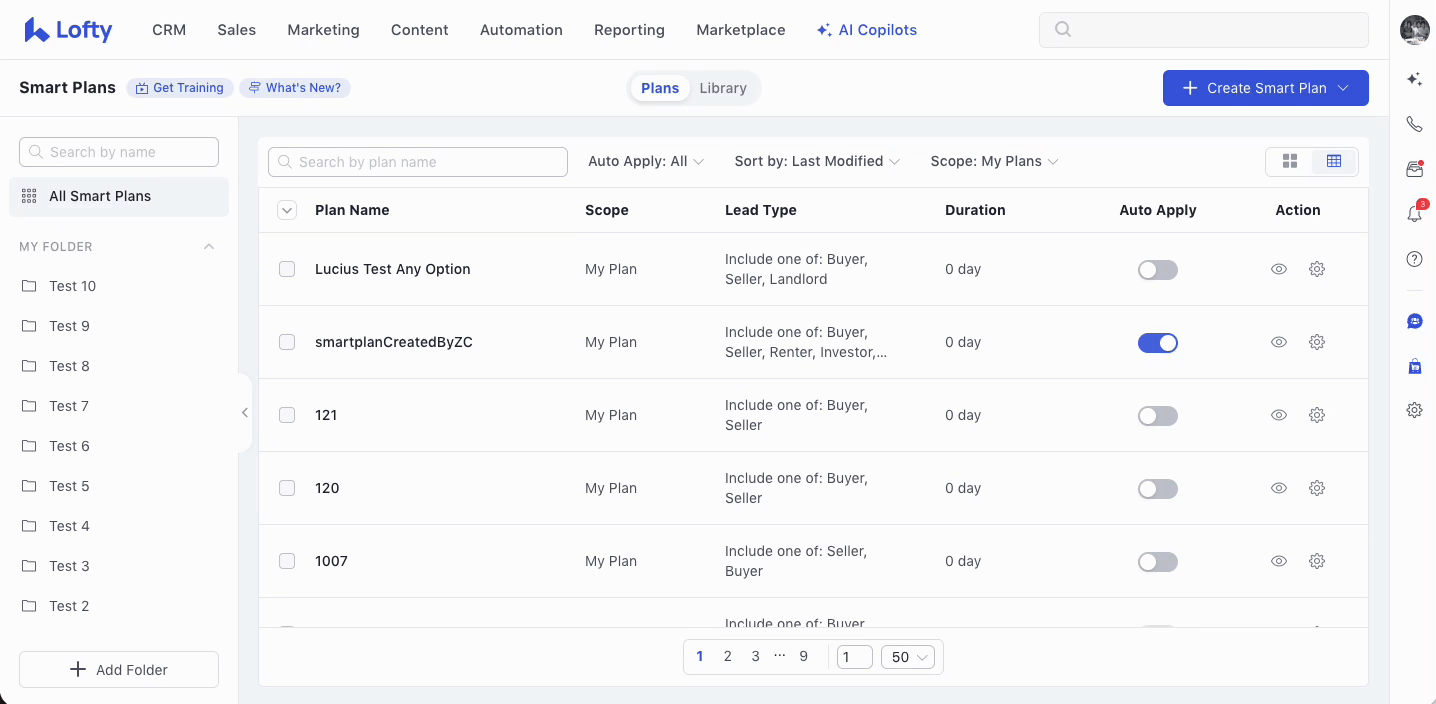Disable Auto Apply for smartplanCreatedByZC
The height and width of the screenshot is (704, 1436).
[1158, 343]
